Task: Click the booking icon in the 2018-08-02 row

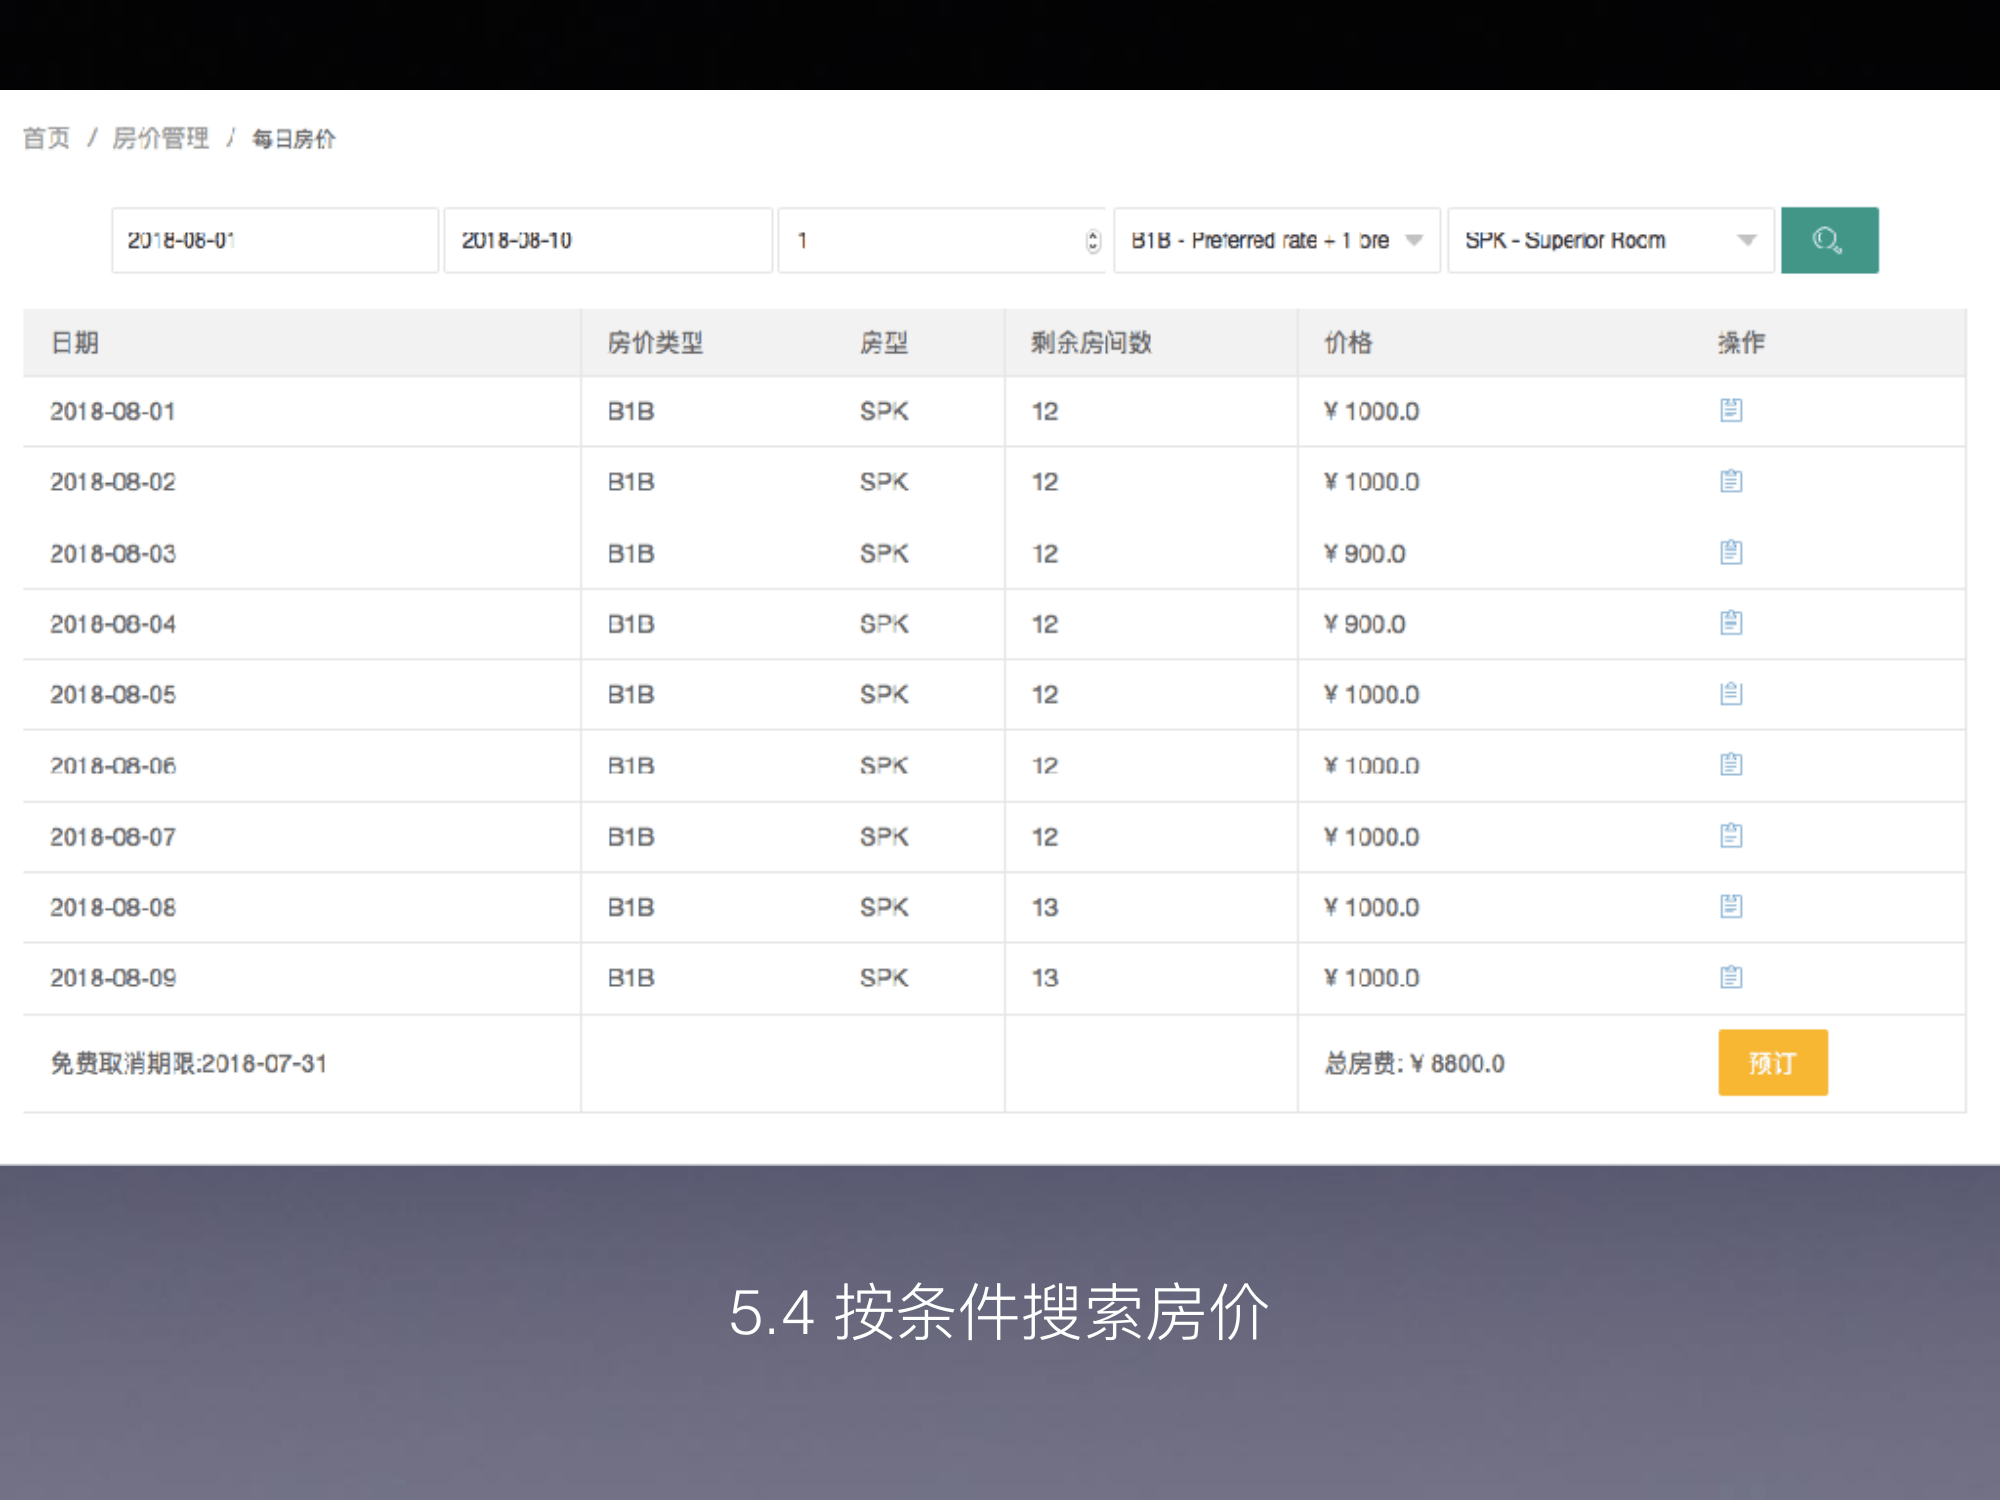Action: pos(1731,481)
